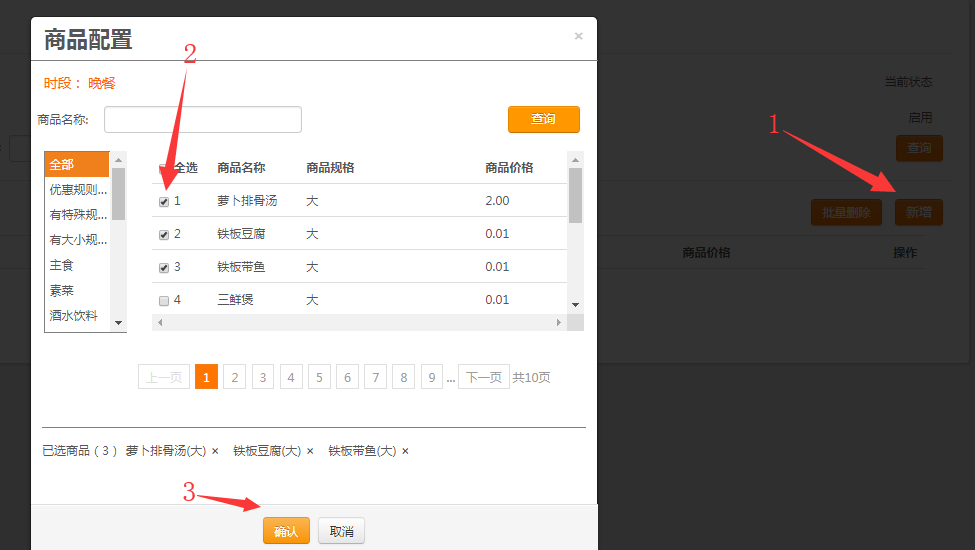Select the 主食 category
975x550 pixels.
point(77,265)
